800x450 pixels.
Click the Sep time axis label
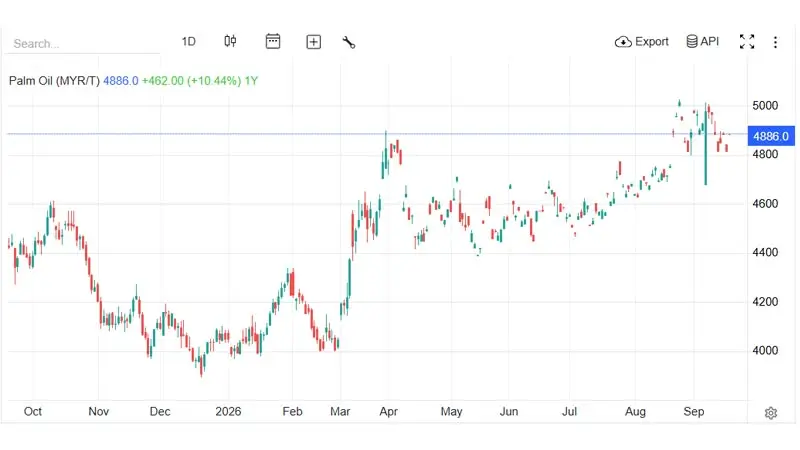(694, 411)
